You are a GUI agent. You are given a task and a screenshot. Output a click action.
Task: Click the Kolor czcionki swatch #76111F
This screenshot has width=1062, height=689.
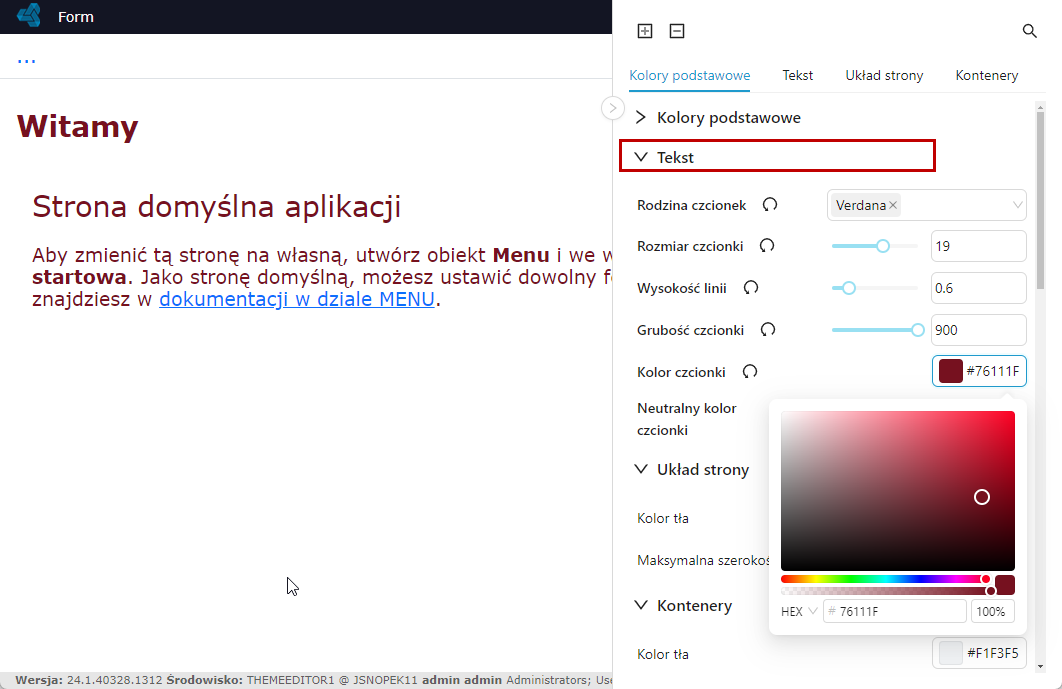coord(950,371)
